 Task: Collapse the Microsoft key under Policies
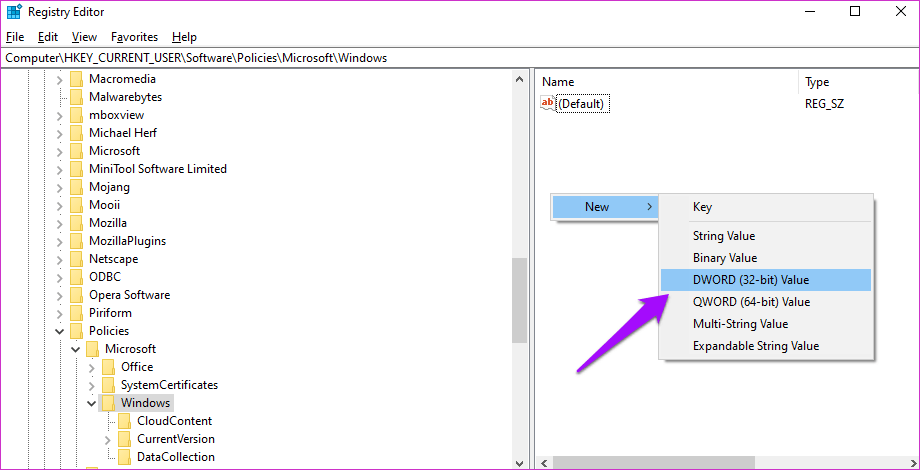(76, 349)
